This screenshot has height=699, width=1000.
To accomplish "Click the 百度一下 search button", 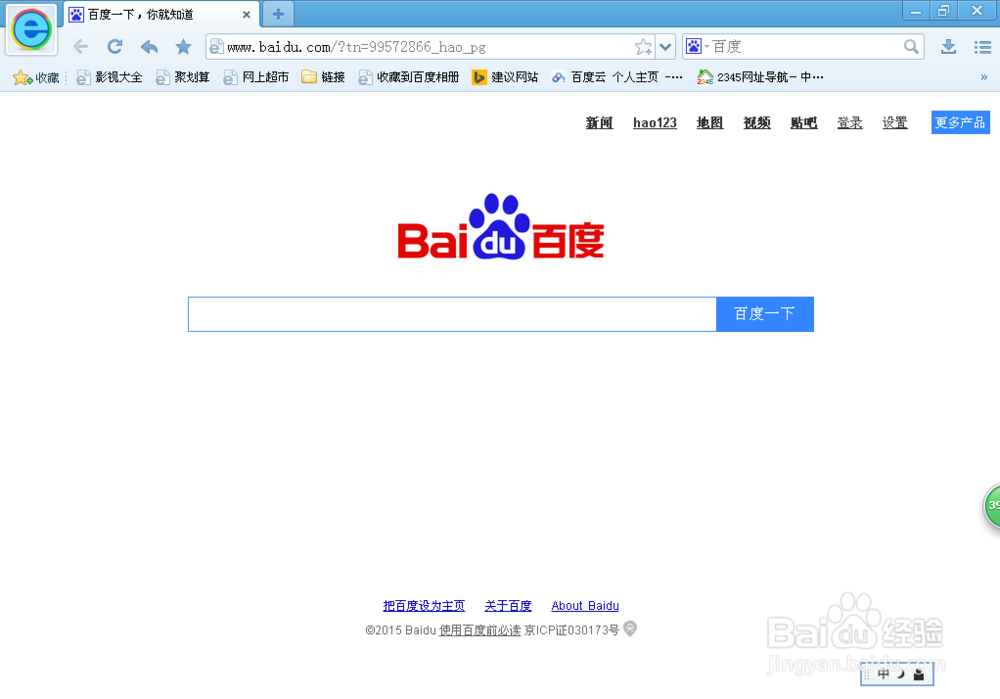I will 764,313.
